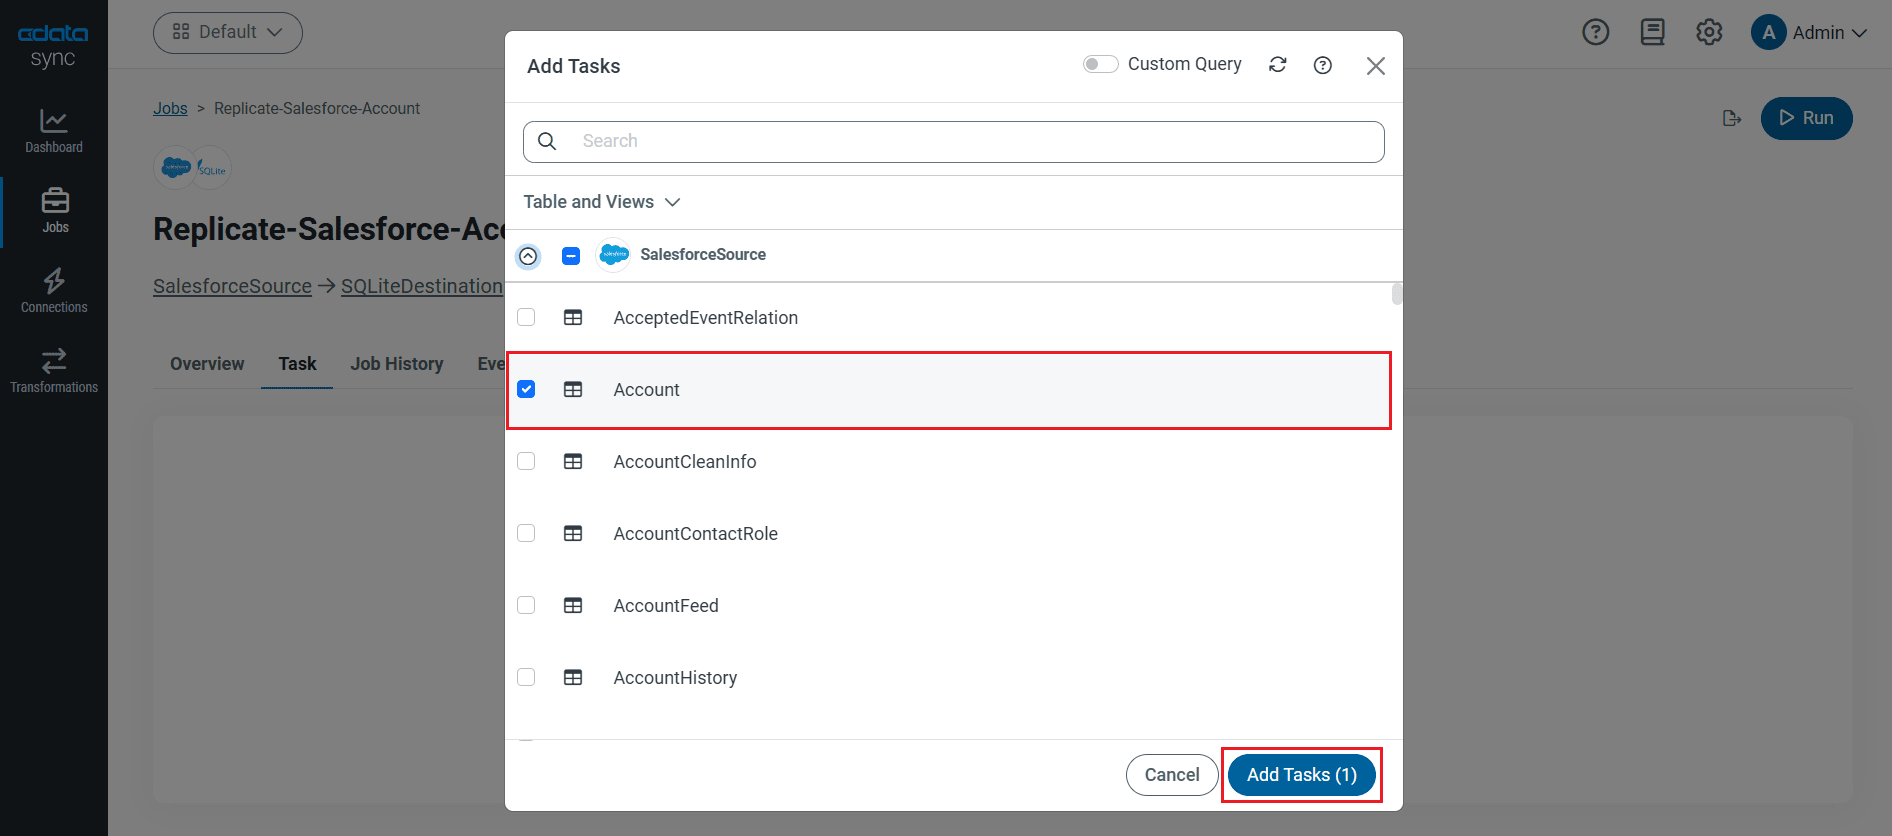The width and height of the screenshot is (1892, 836).
Task: Go to Connections in the sidebar
Action: tap(54, 291)
